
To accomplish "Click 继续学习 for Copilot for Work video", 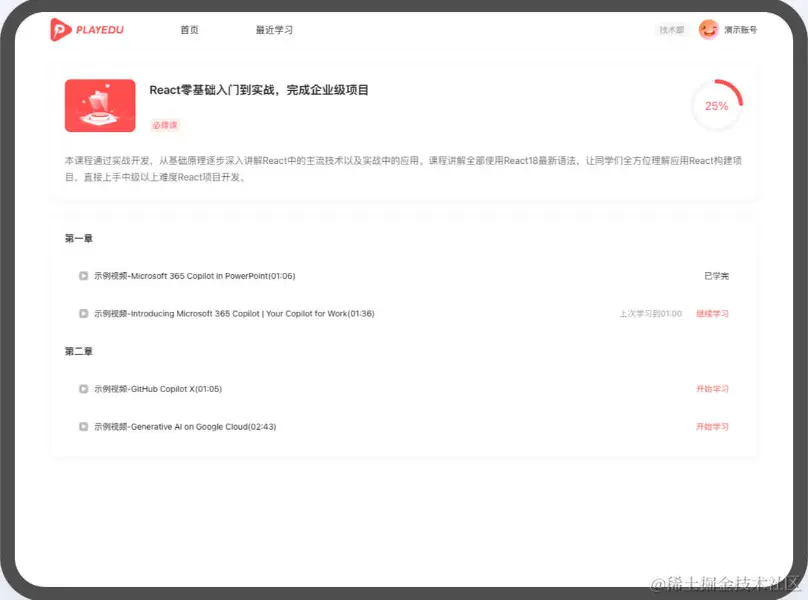I will [712, 313].
